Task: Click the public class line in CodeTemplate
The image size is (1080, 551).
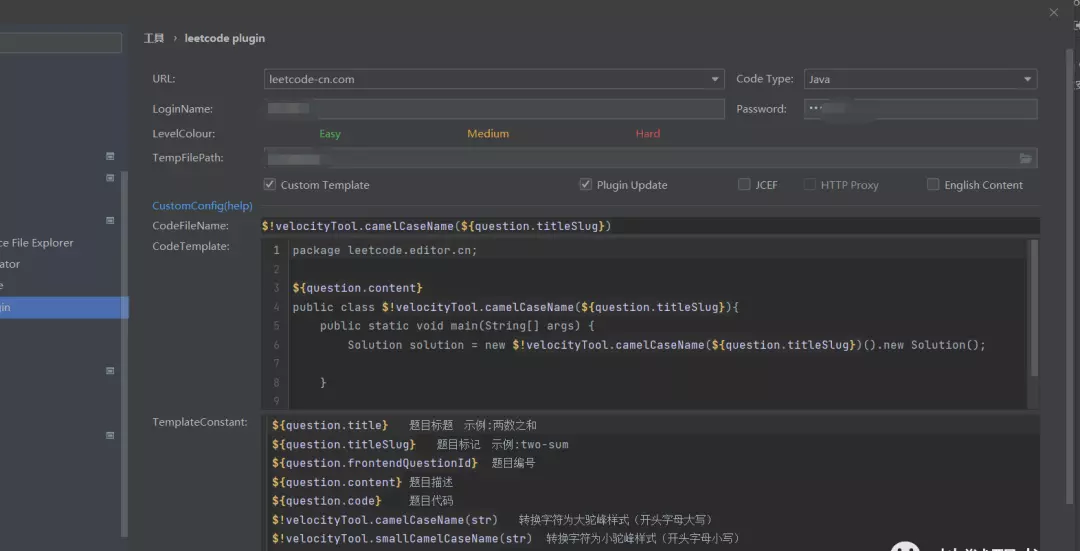Action: point(515,307)
